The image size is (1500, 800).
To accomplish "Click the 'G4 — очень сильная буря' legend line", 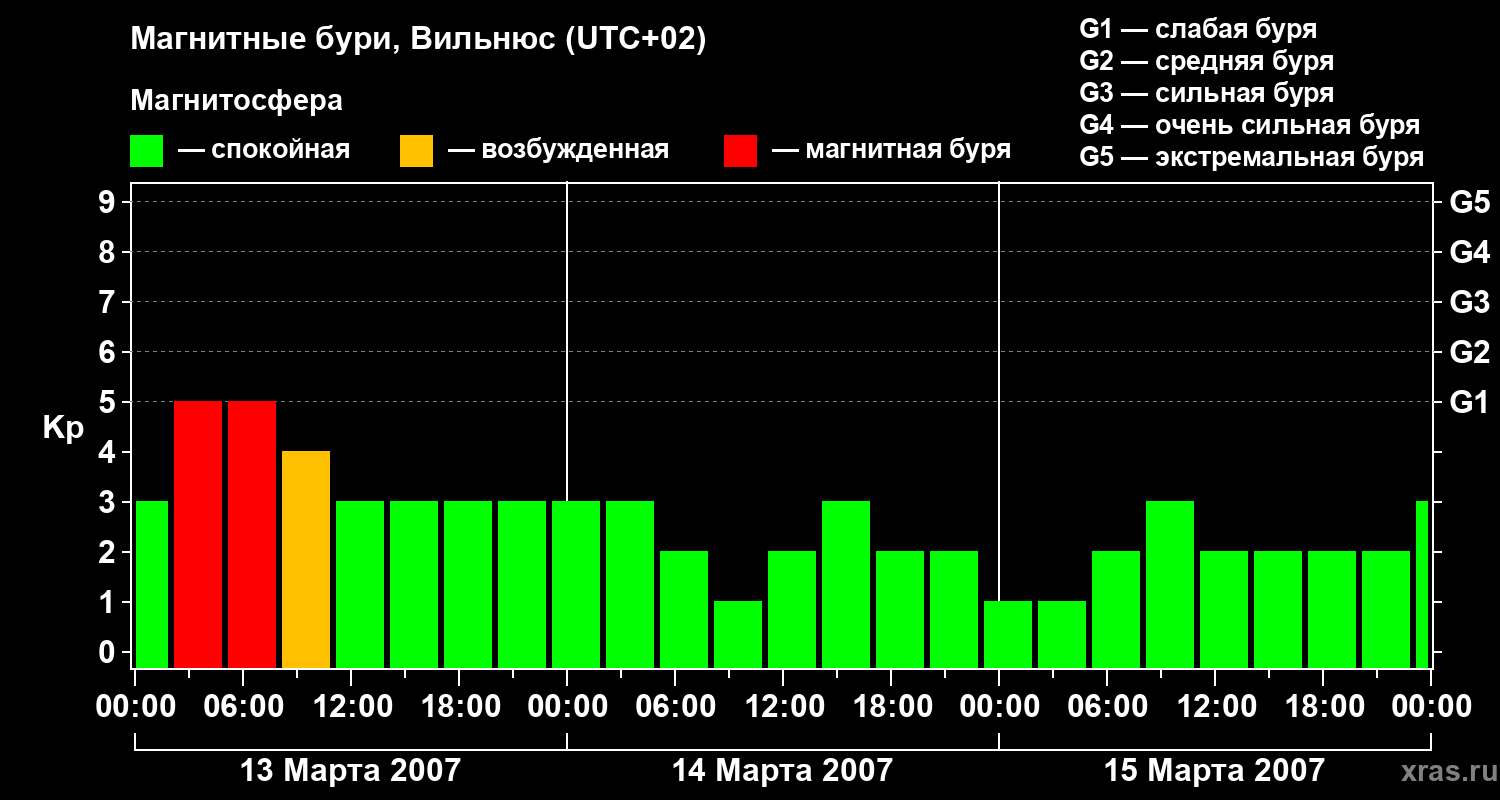I will tap(1250, 124).
